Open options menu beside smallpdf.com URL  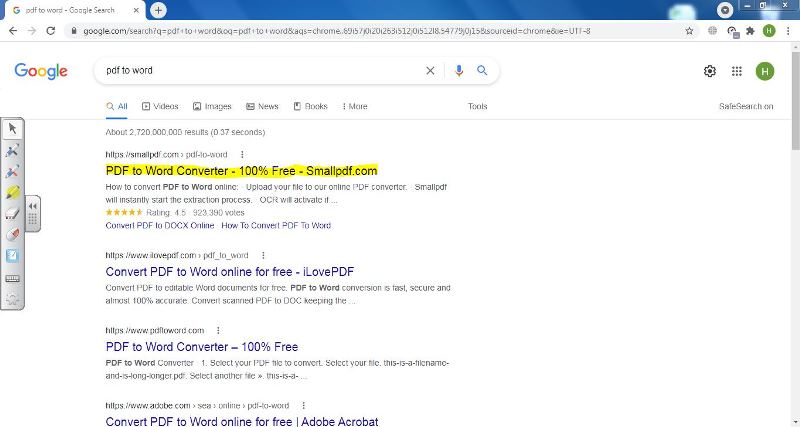point(242,155)
